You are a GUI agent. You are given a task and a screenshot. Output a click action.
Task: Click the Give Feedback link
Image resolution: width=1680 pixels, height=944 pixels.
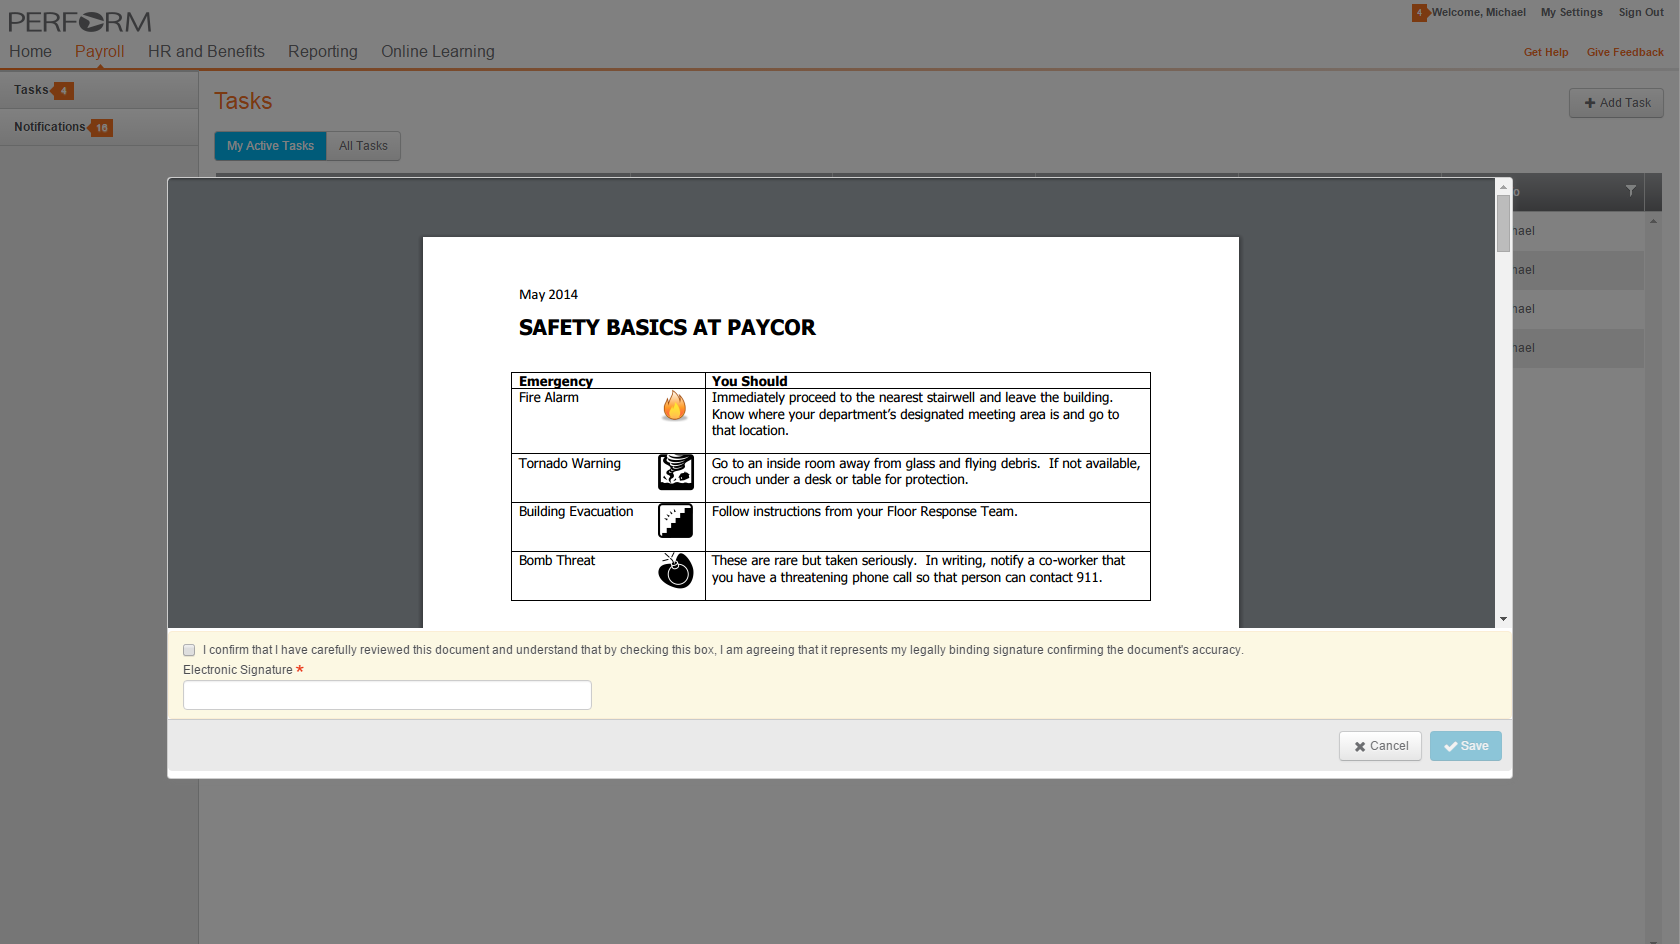[1625, 52]
